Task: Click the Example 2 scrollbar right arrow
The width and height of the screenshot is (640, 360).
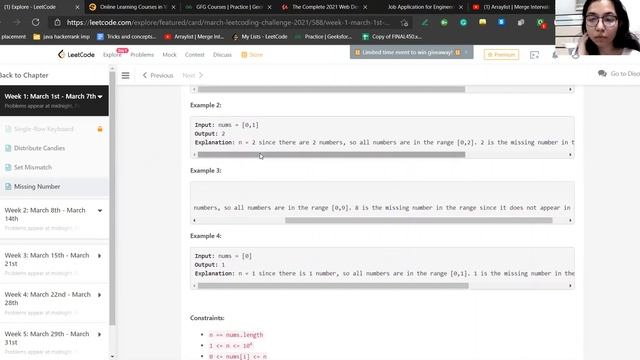Action: point(570,155)
